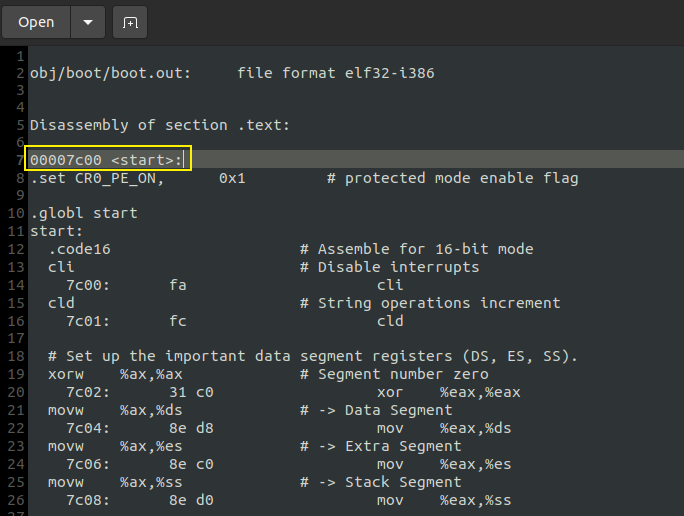Place cursor on '.code16' directive
This screenshot has width=684, height=516.
click(x=79, y=249)
